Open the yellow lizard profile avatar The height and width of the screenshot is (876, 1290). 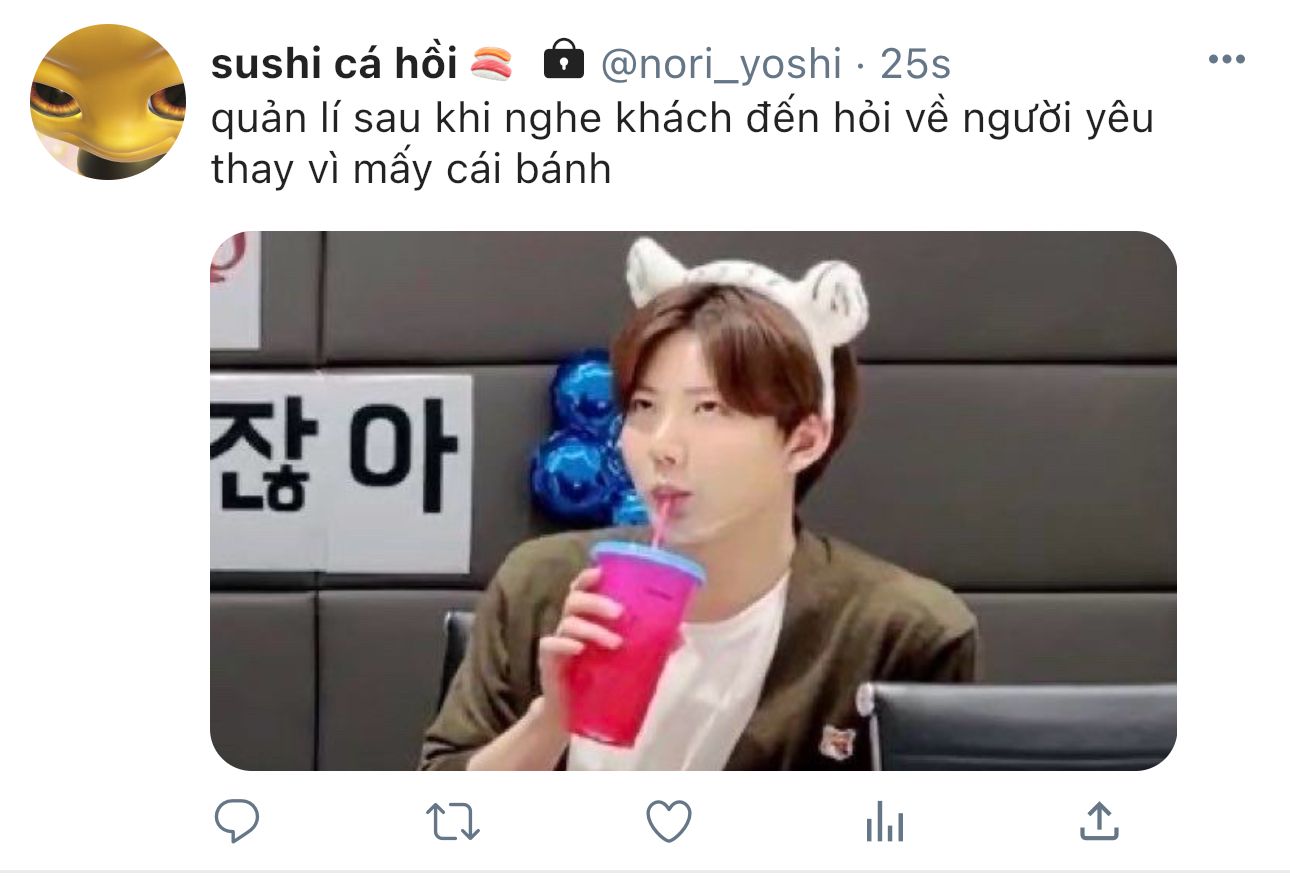coord(108,102)
